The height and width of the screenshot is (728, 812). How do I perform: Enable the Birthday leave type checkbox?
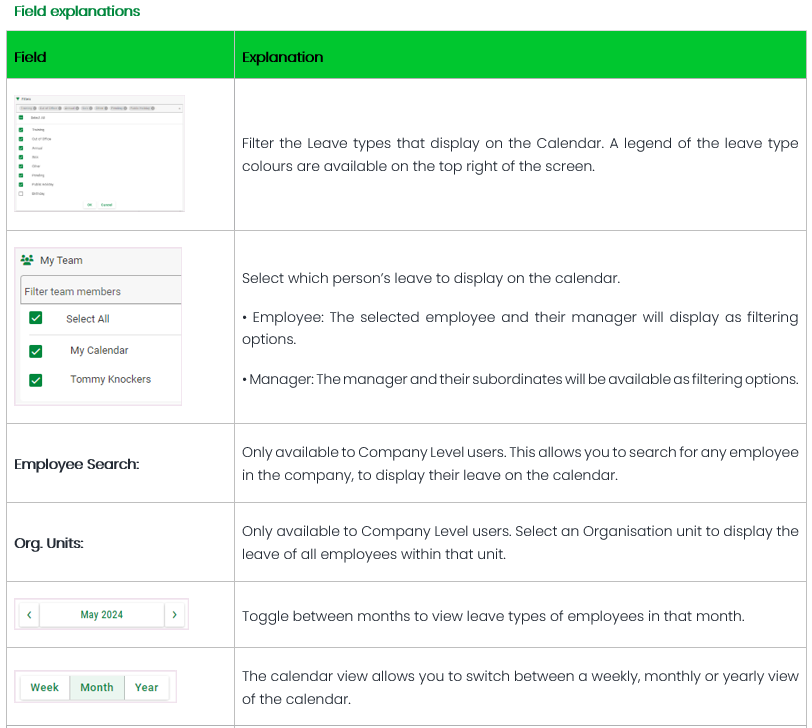(21, 193)
